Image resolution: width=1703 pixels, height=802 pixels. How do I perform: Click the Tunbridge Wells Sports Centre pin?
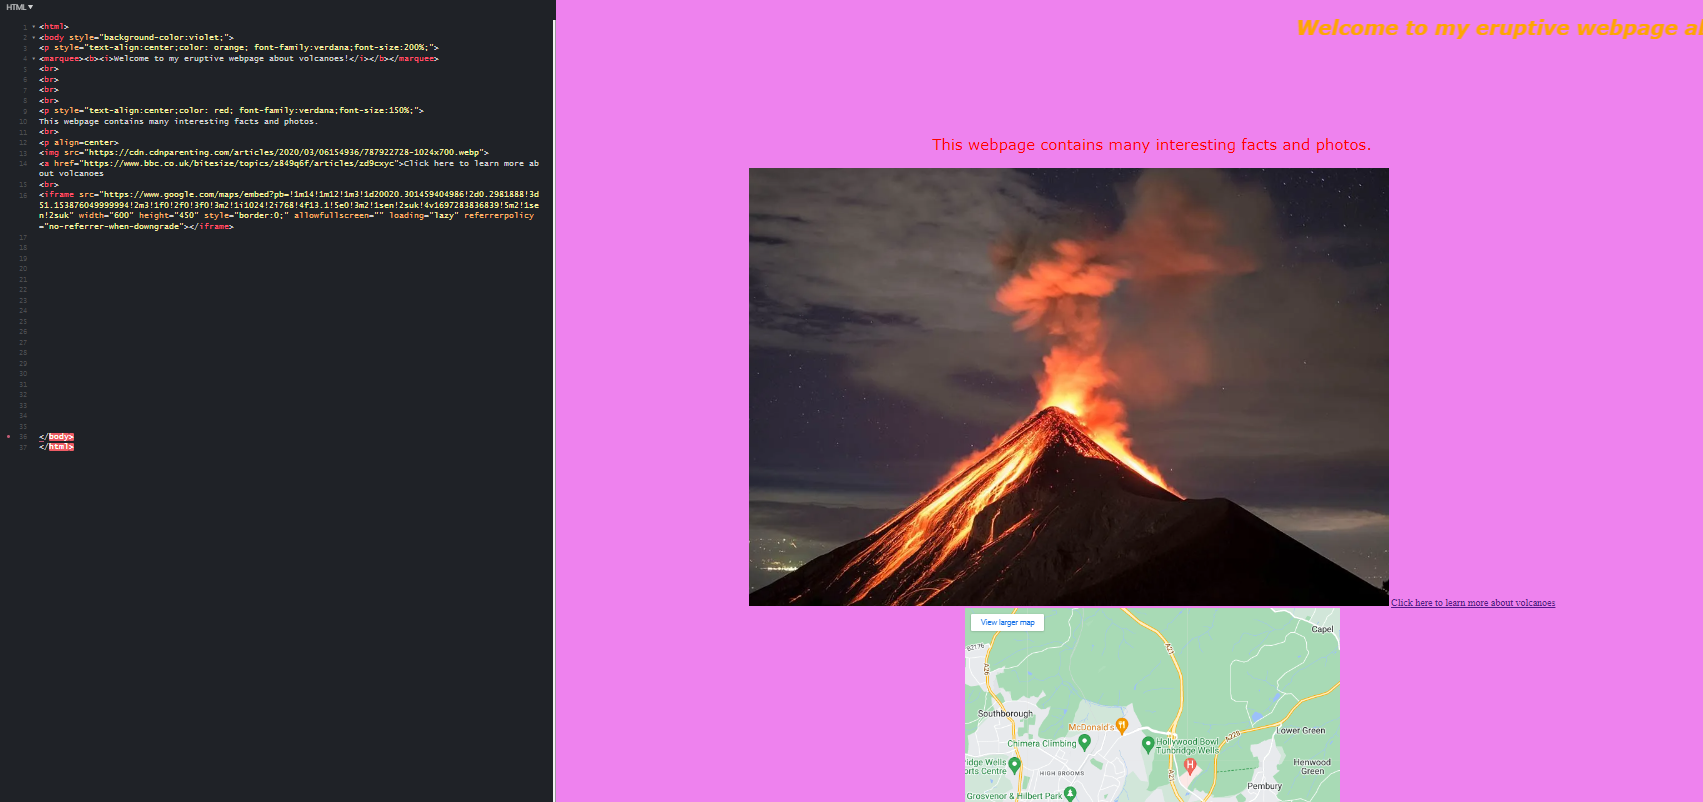tap(1014, 765)
